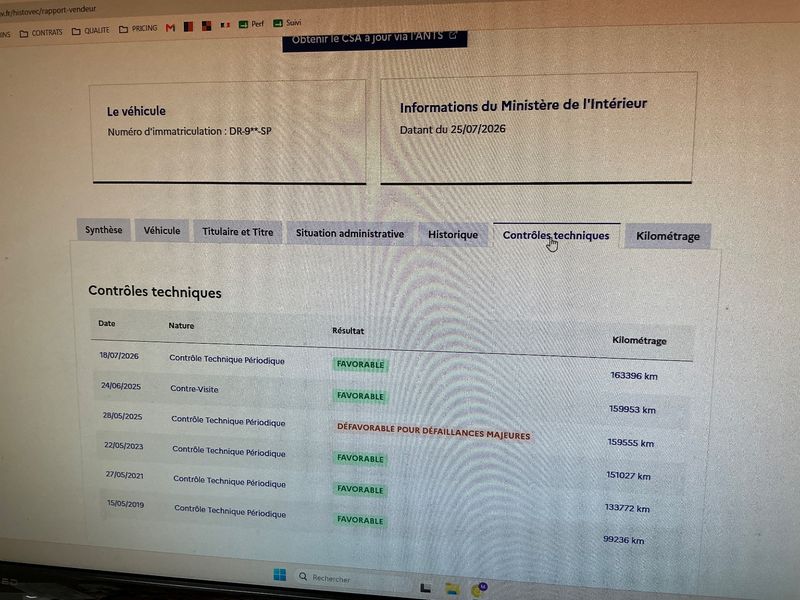Open the Gmail bookmark icon
The width and height of the screenshot is (800, 600).
170,28
